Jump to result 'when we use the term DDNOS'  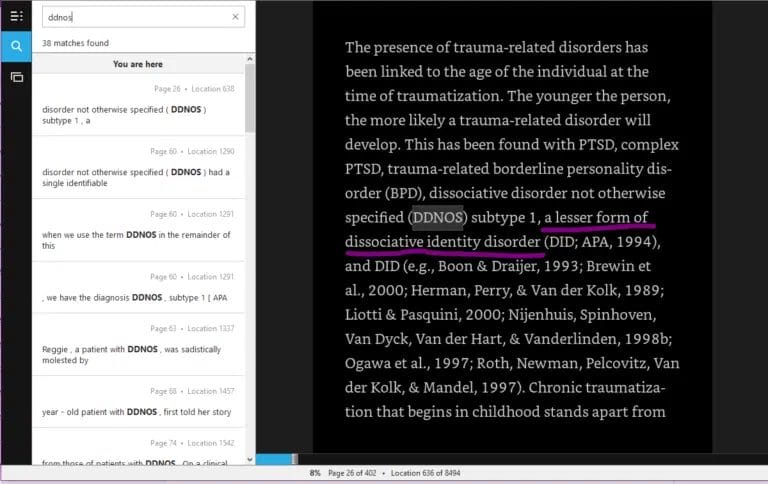(x=138, y=232)
